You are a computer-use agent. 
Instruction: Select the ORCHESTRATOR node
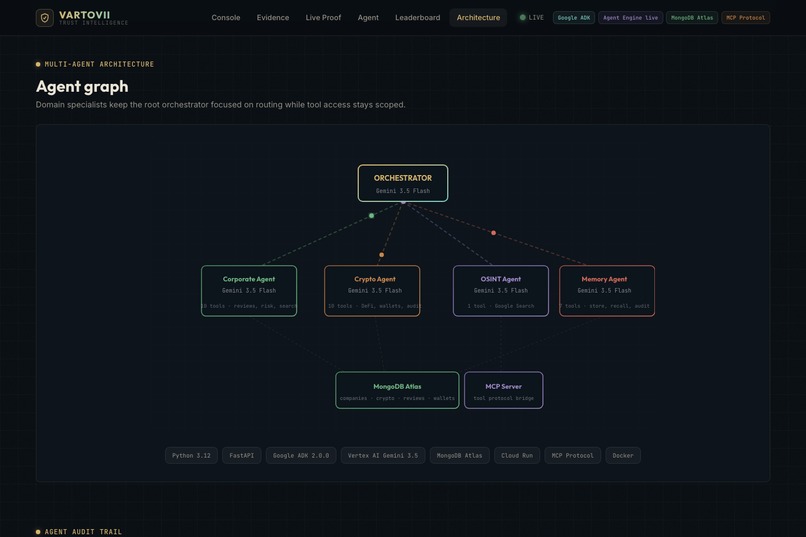tap(403, 183)
